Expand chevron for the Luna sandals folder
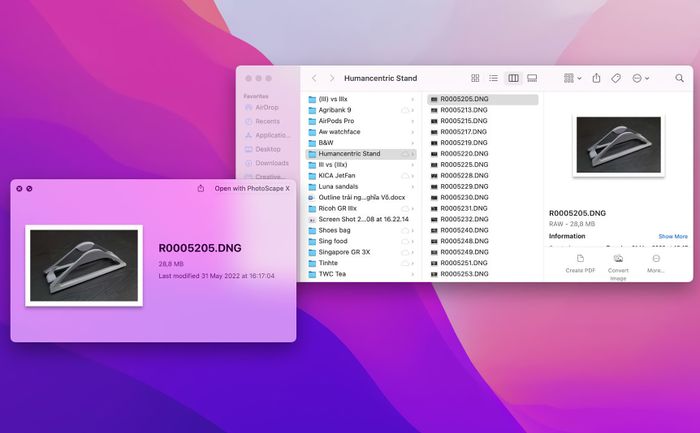Screen dimensions: 700x433 click(x=412, y=187)
